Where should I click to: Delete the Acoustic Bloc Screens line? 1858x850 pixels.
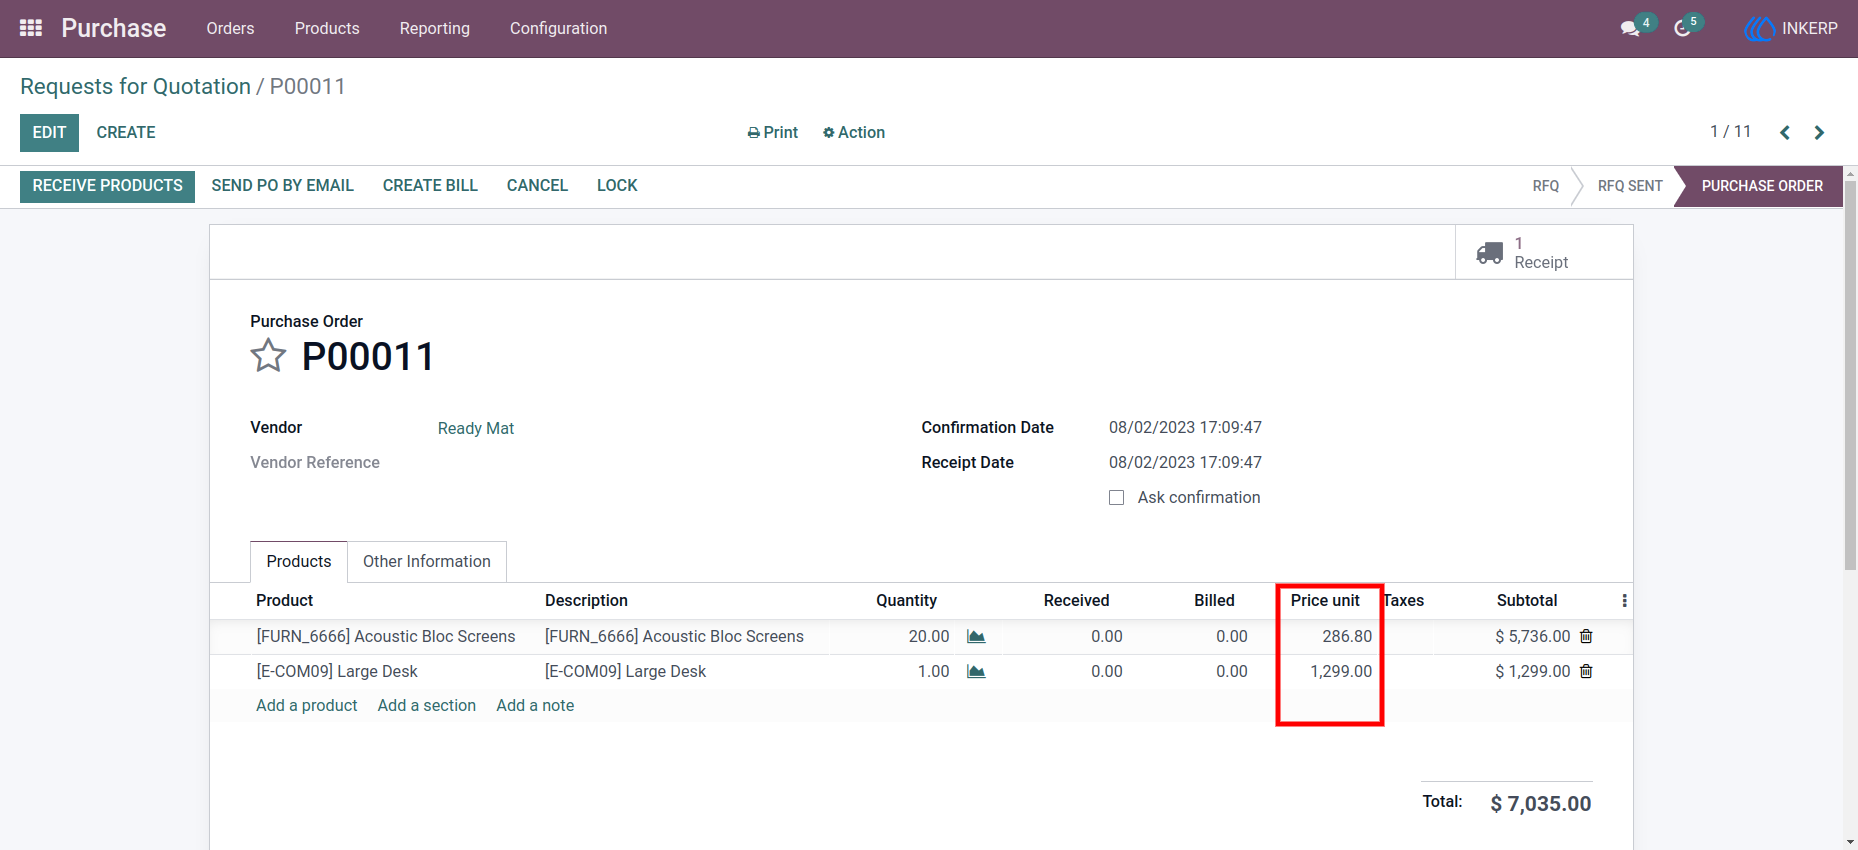(x=1586, y=636)
